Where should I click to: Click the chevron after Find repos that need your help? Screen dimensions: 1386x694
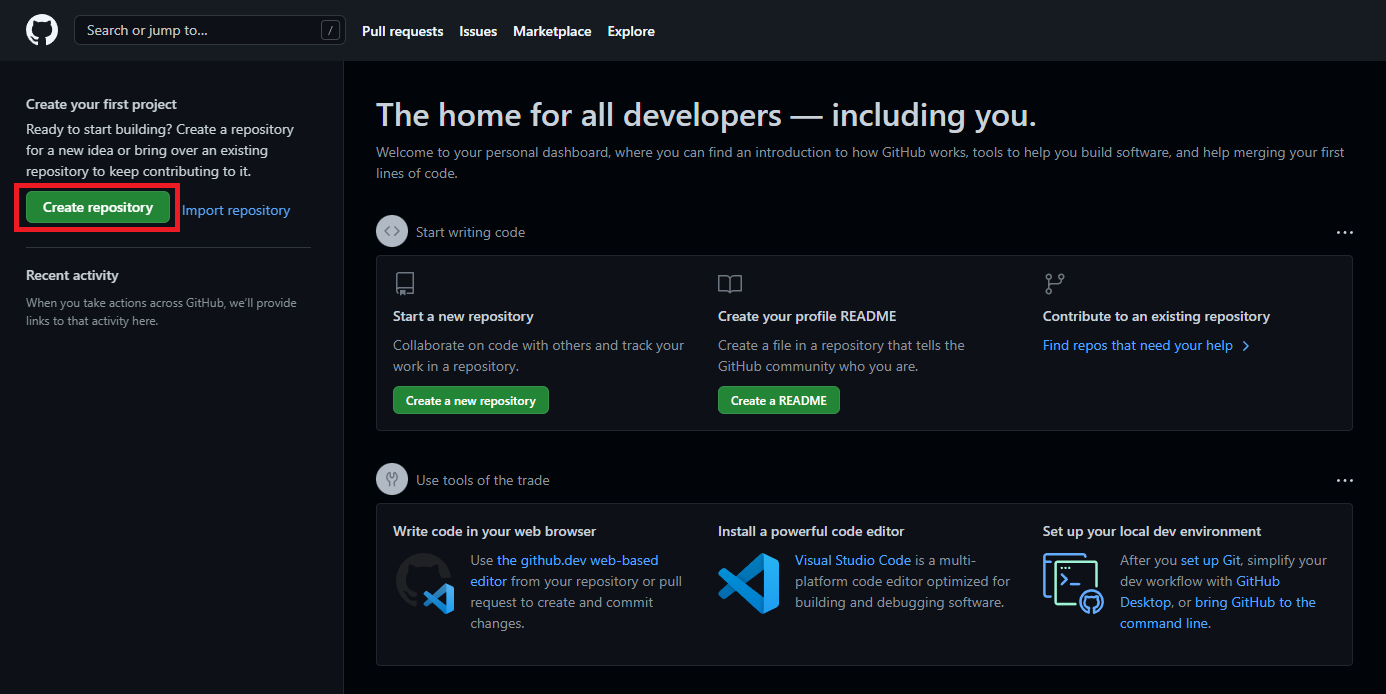tap(1246, 345)
